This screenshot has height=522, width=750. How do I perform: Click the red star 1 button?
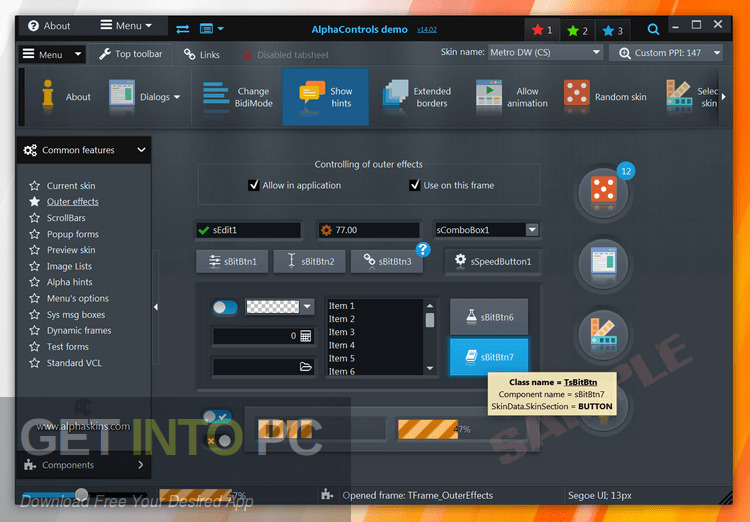click(541, 30)
